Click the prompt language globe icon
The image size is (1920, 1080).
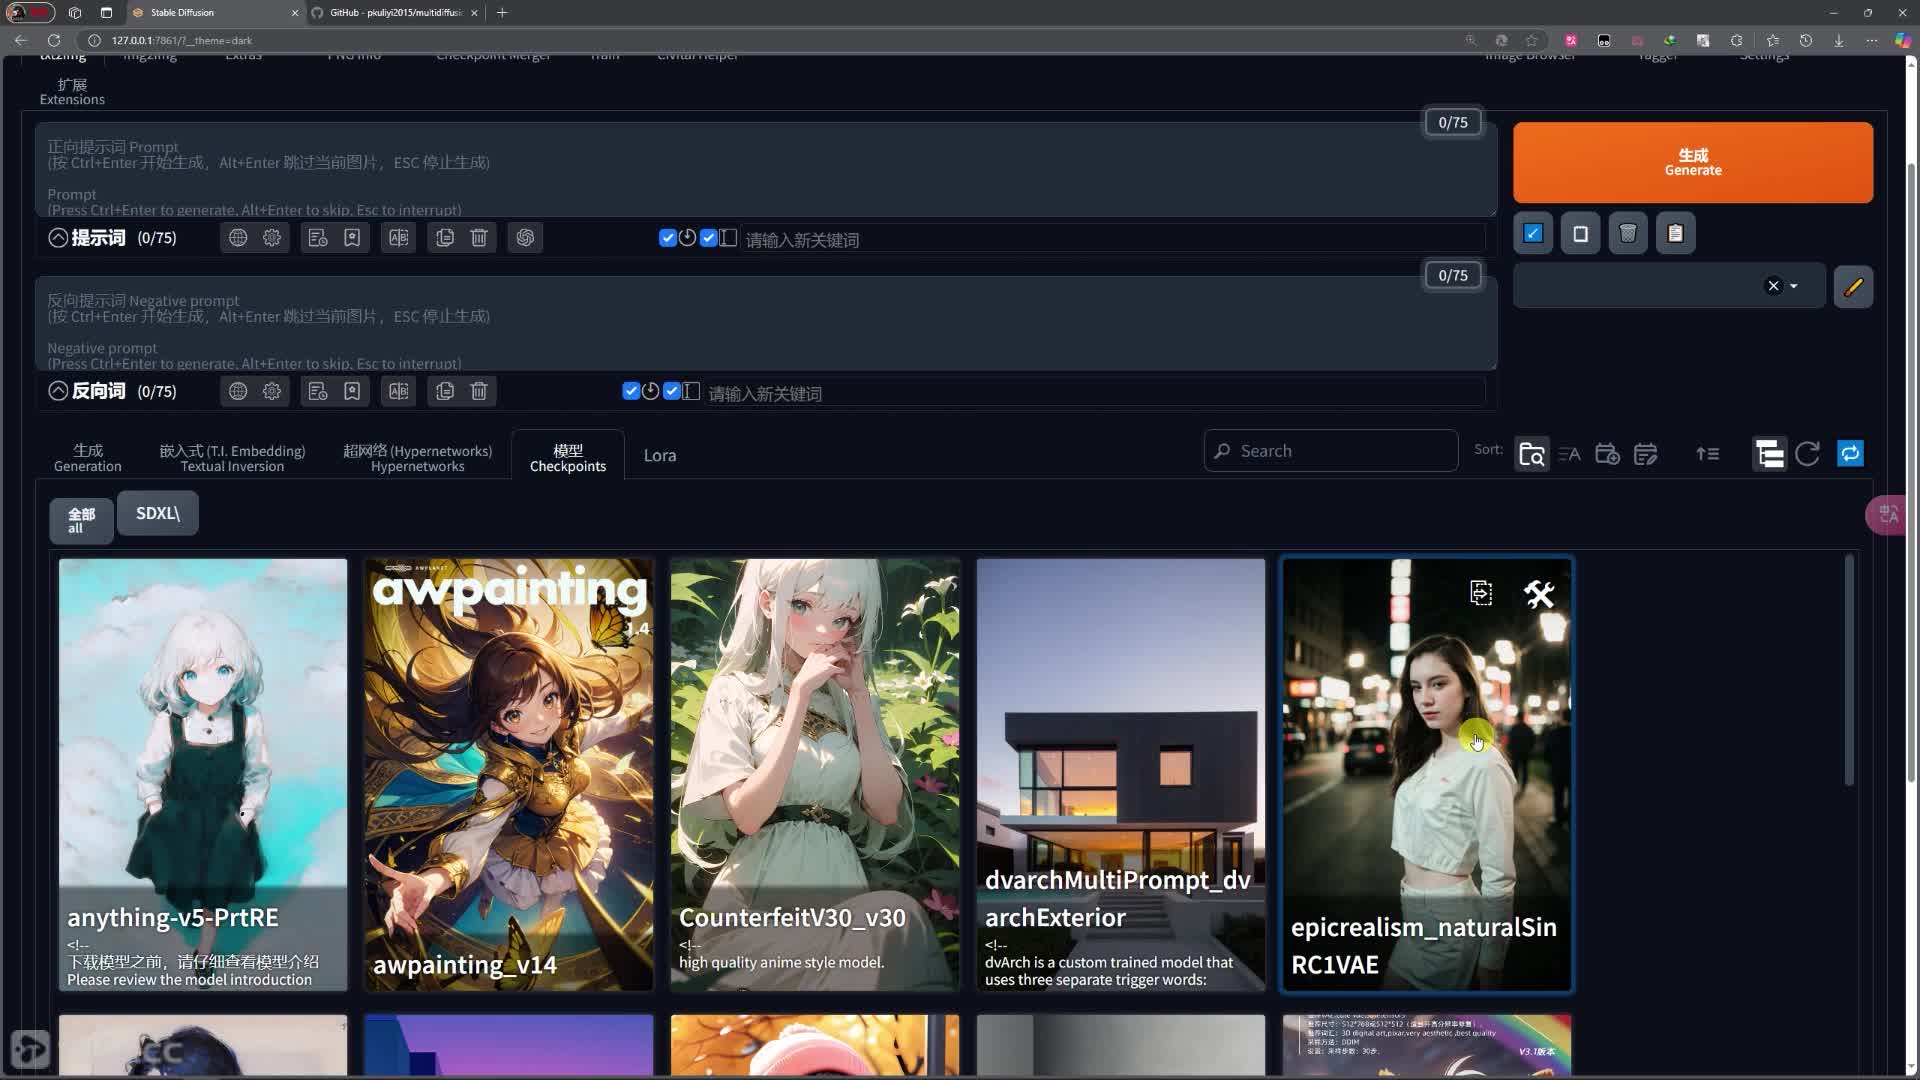coord(238,238)
